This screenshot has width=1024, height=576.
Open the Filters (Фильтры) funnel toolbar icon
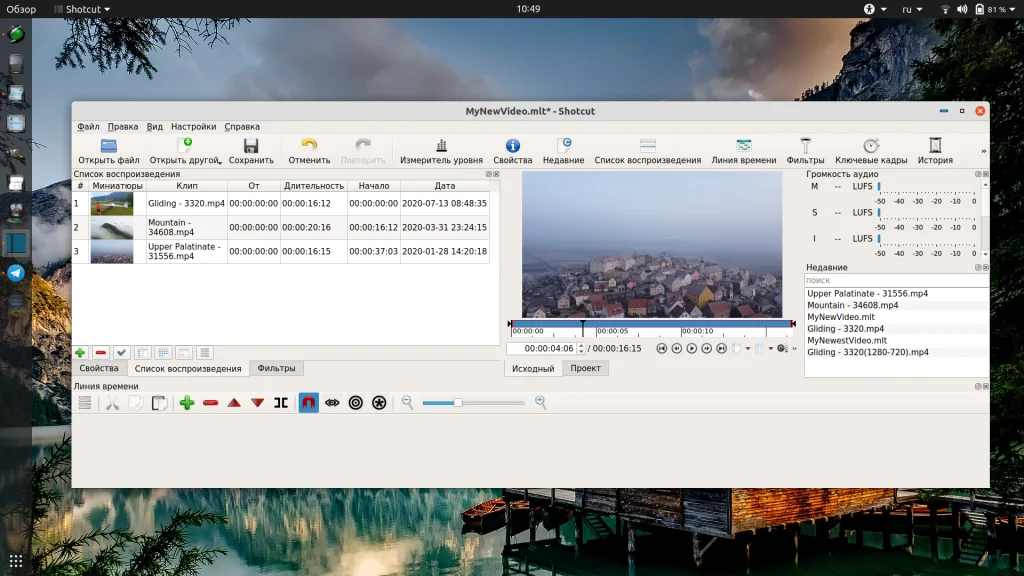805,146
